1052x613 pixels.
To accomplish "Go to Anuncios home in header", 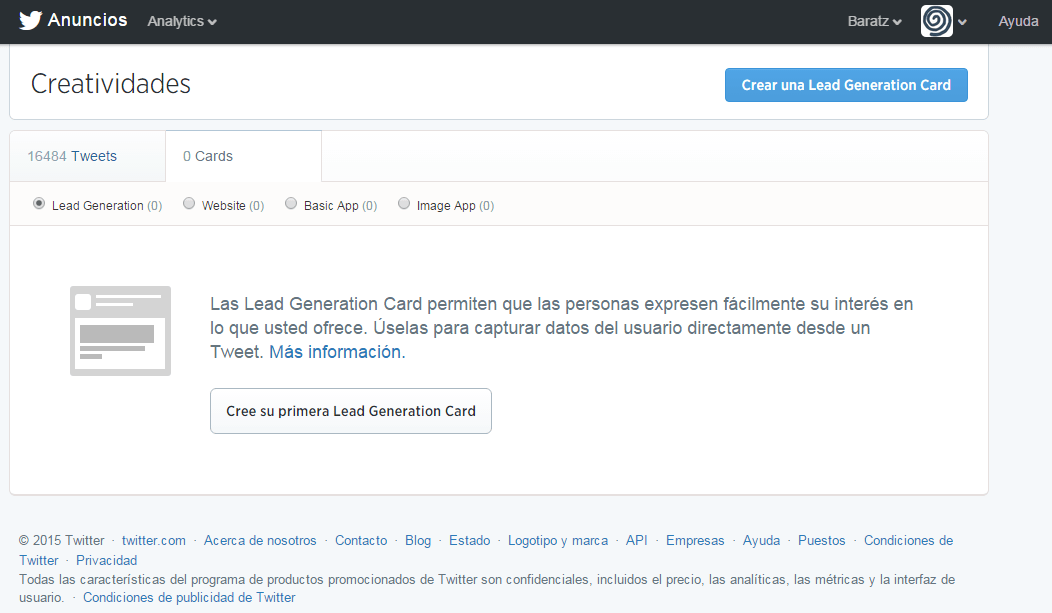I will coord(87,20).
